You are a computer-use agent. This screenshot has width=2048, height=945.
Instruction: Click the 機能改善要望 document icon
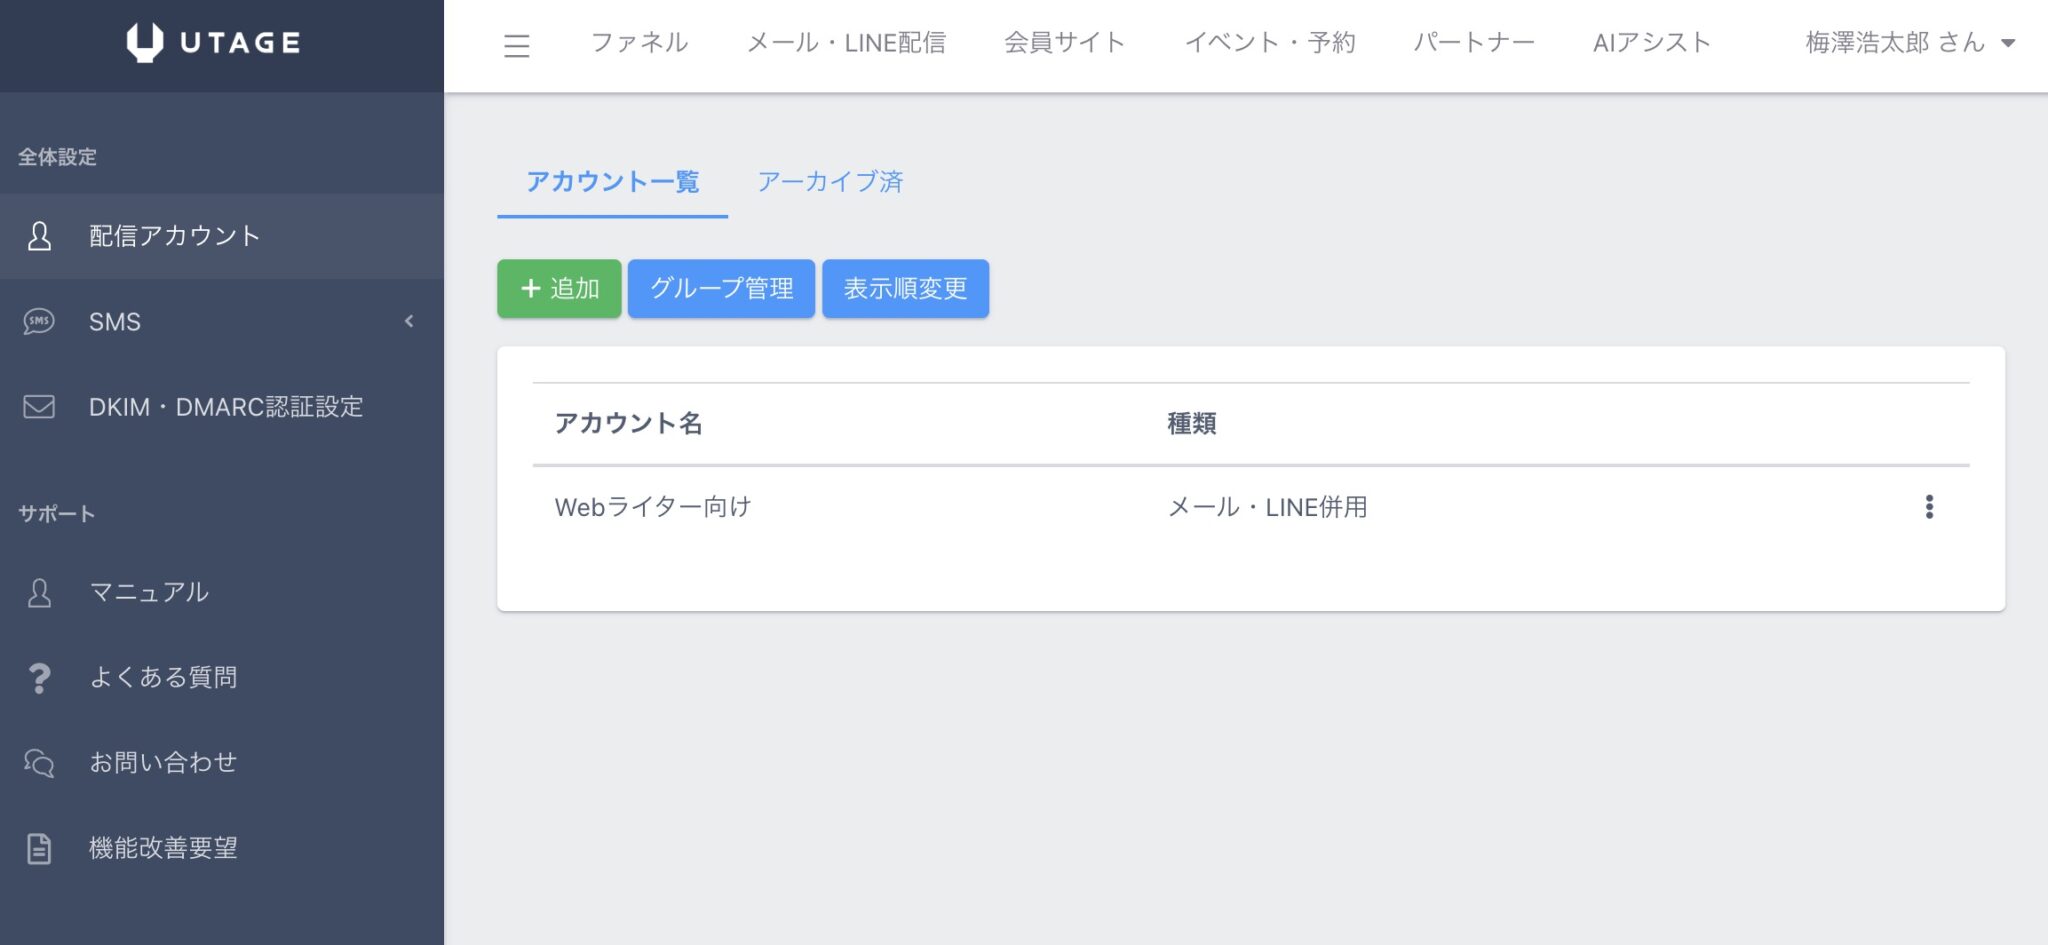point(39,848)
